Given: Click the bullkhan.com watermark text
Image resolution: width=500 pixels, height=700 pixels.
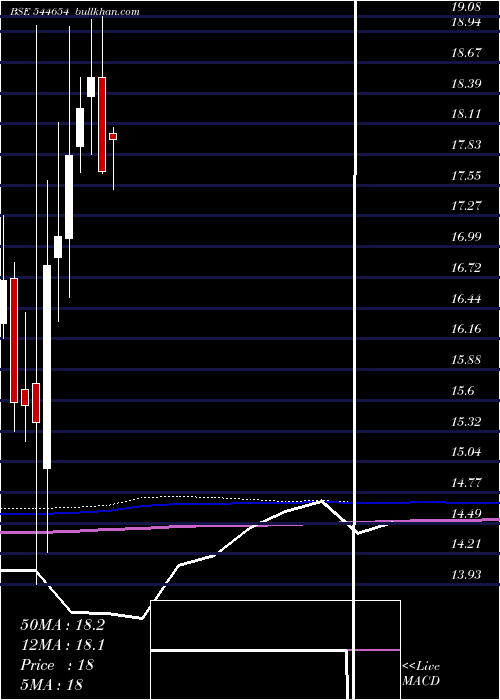Looking at the screenshot, I should point(108,12).
